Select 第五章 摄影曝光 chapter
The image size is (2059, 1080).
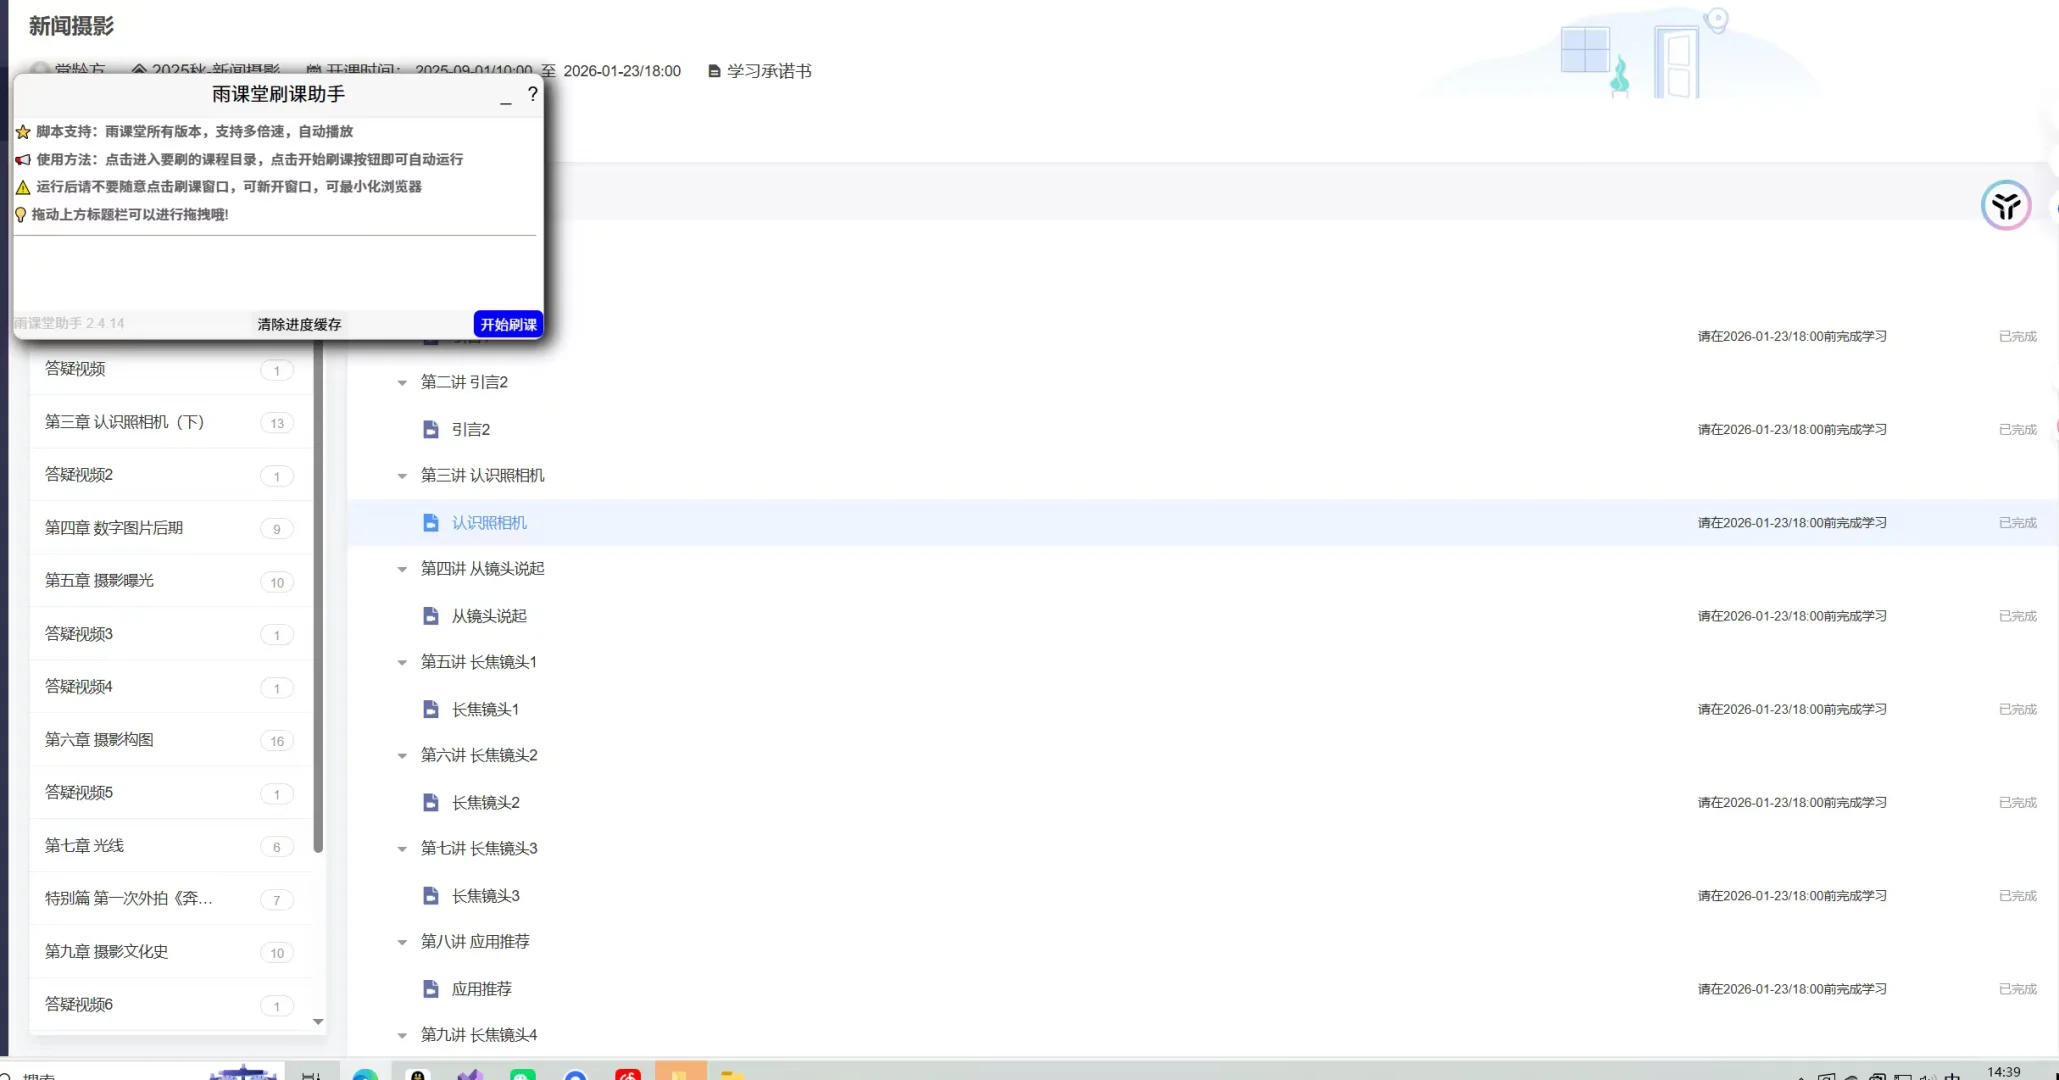tap(99, 581)
